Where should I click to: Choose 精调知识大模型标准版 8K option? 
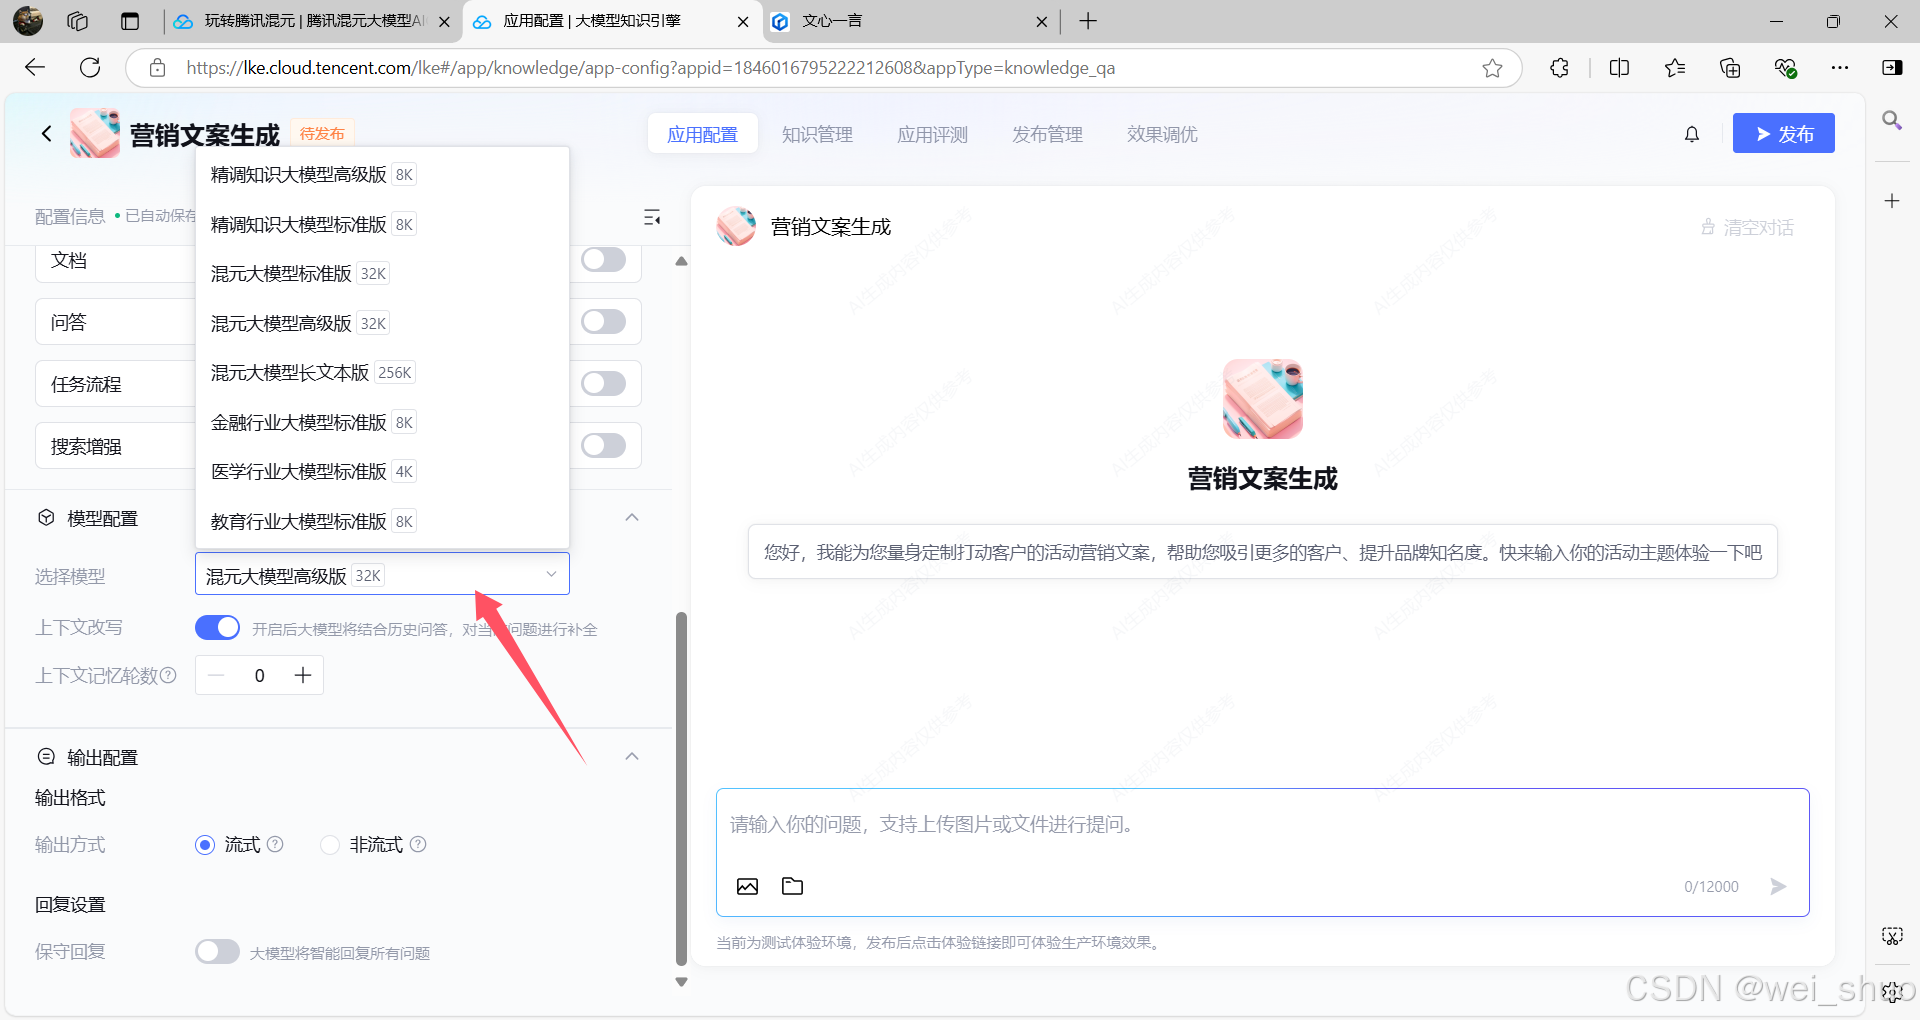pyautogui.click(x=382, y=224)
